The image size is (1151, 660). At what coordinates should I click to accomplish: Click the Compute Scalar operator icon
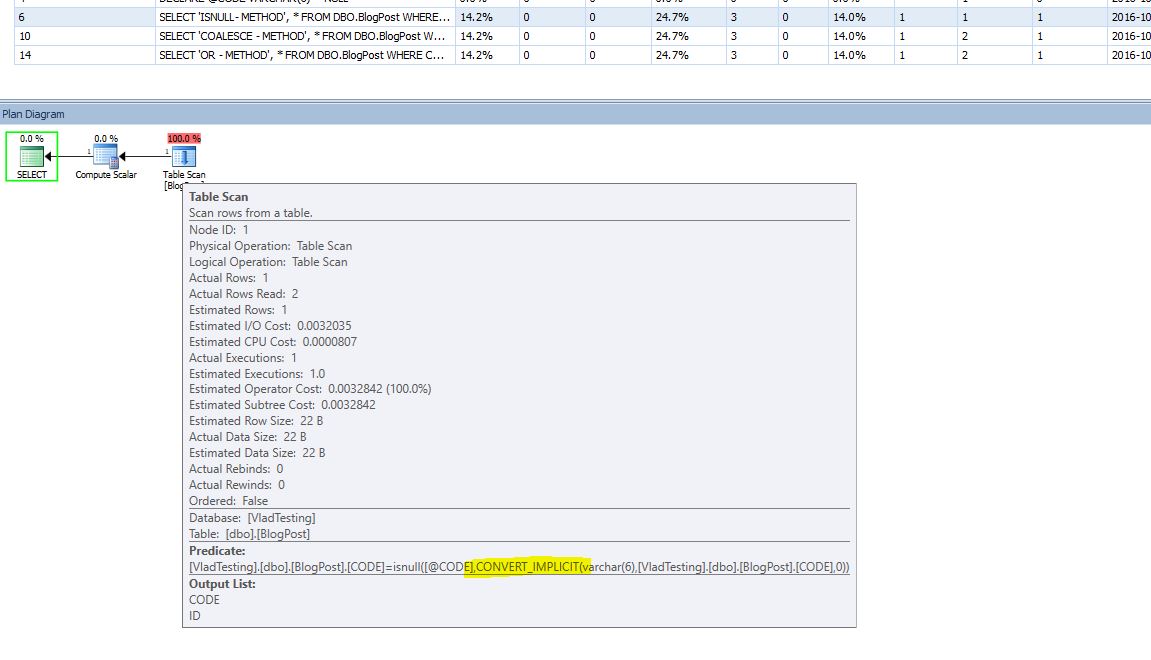click(104, 155)
